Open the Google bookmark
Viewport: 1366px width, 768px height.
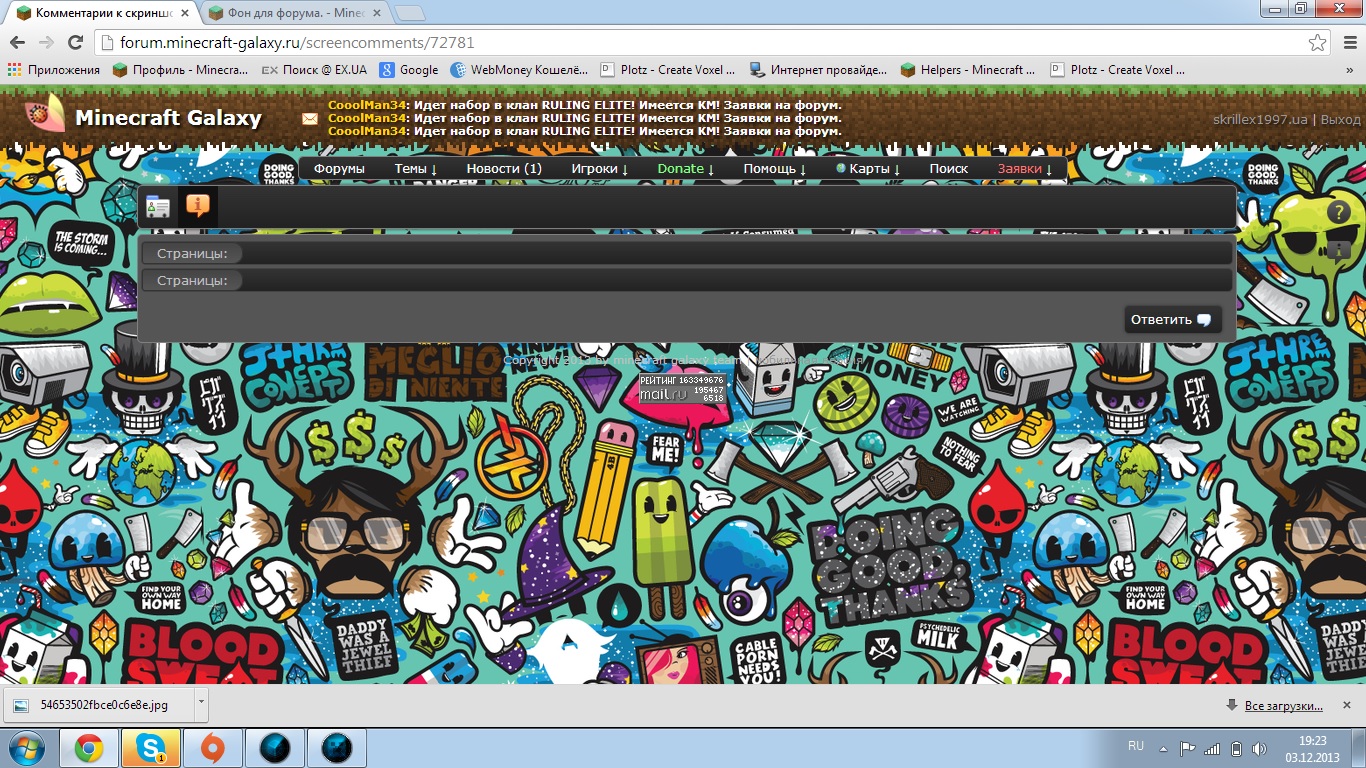click(x=408, y=70)
